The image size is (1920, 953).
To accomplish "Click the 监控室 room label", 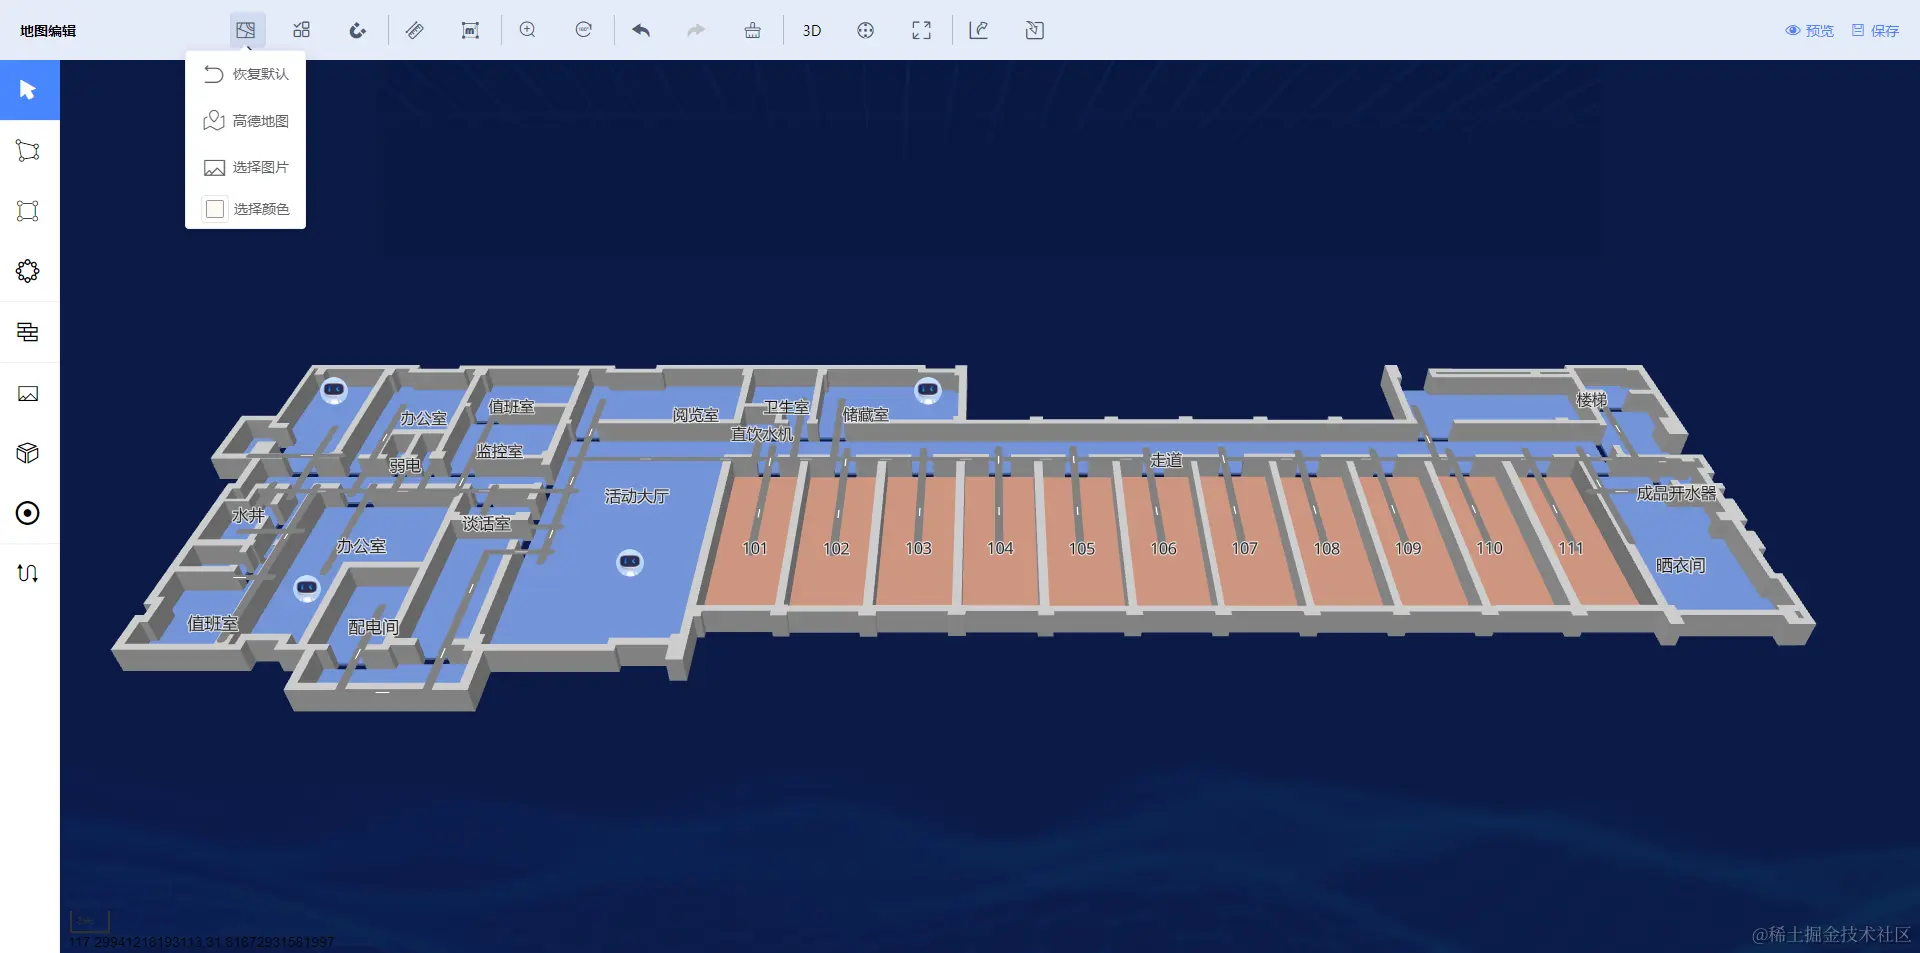I will pos(499,451).
